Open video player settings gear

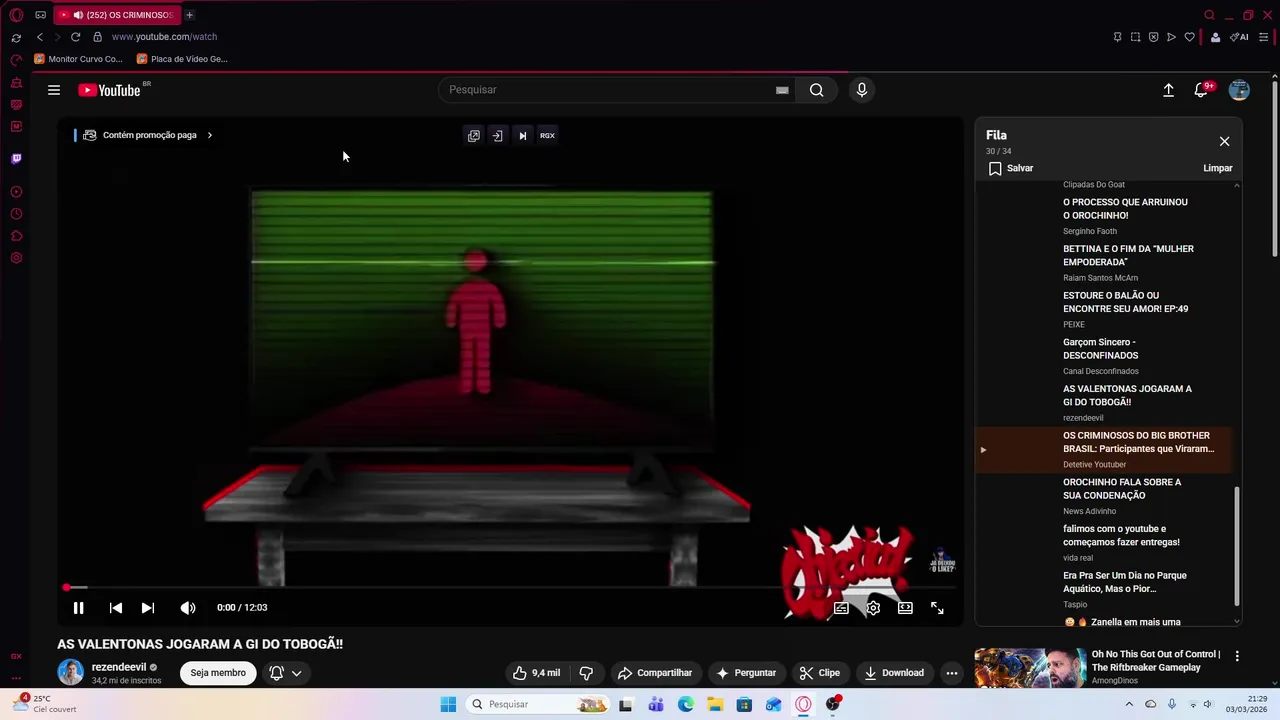pyautogui.click(x=873, y=607)
